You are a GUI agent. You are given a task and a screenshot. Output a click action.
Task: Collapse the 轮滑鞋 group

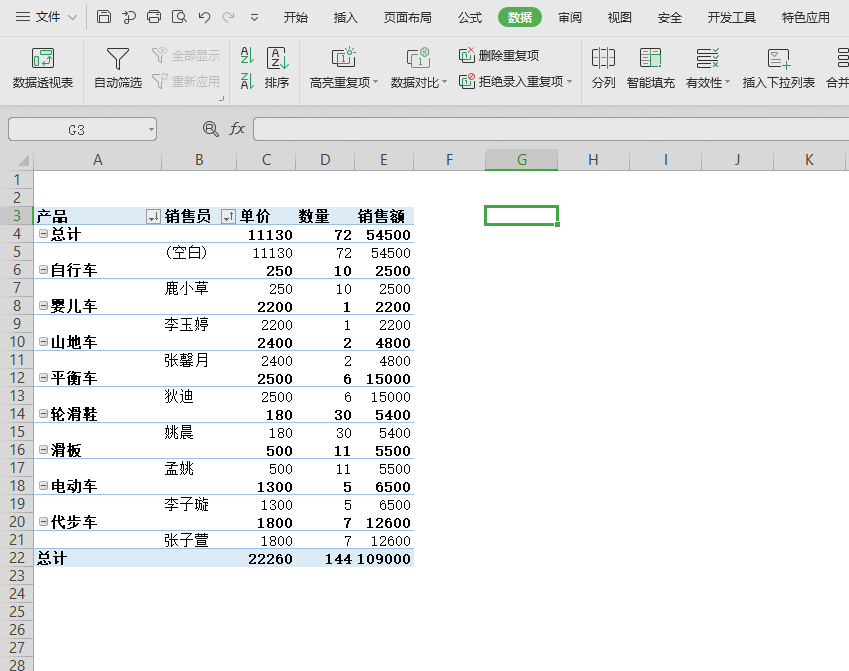pyautogui.click(x=43, y=414)
